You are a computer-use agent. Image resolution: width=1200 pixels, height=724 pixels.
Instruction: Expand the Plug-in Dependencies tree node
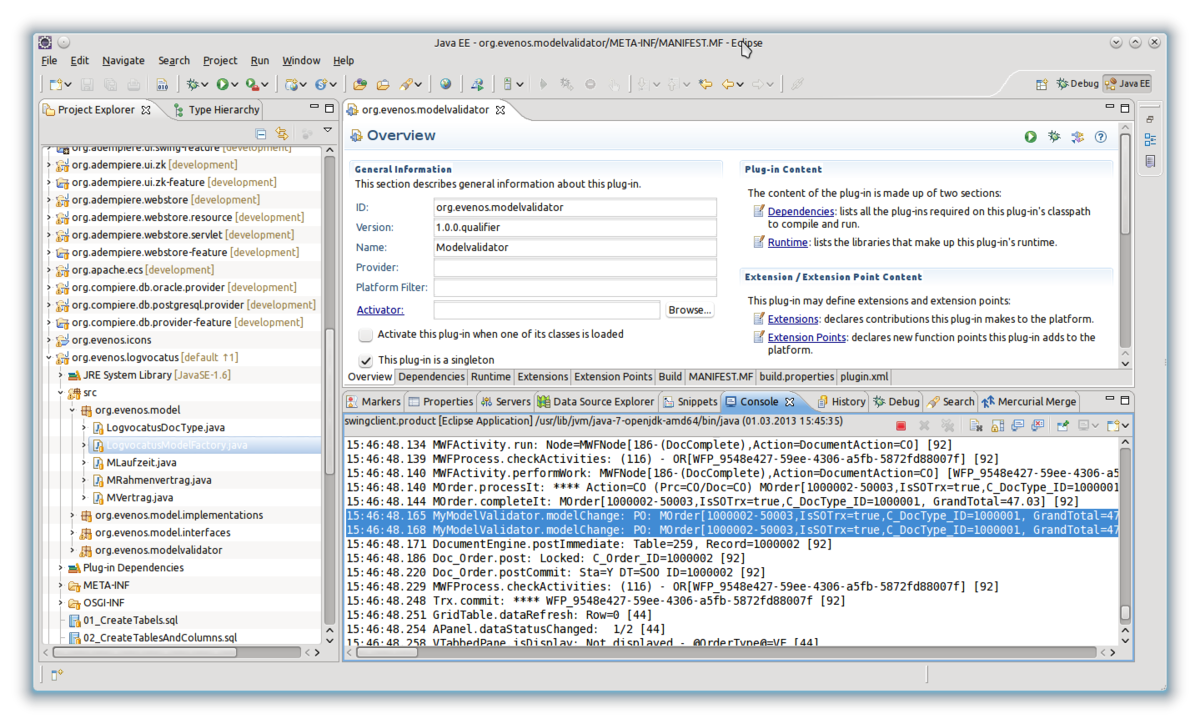pos(60,568)
